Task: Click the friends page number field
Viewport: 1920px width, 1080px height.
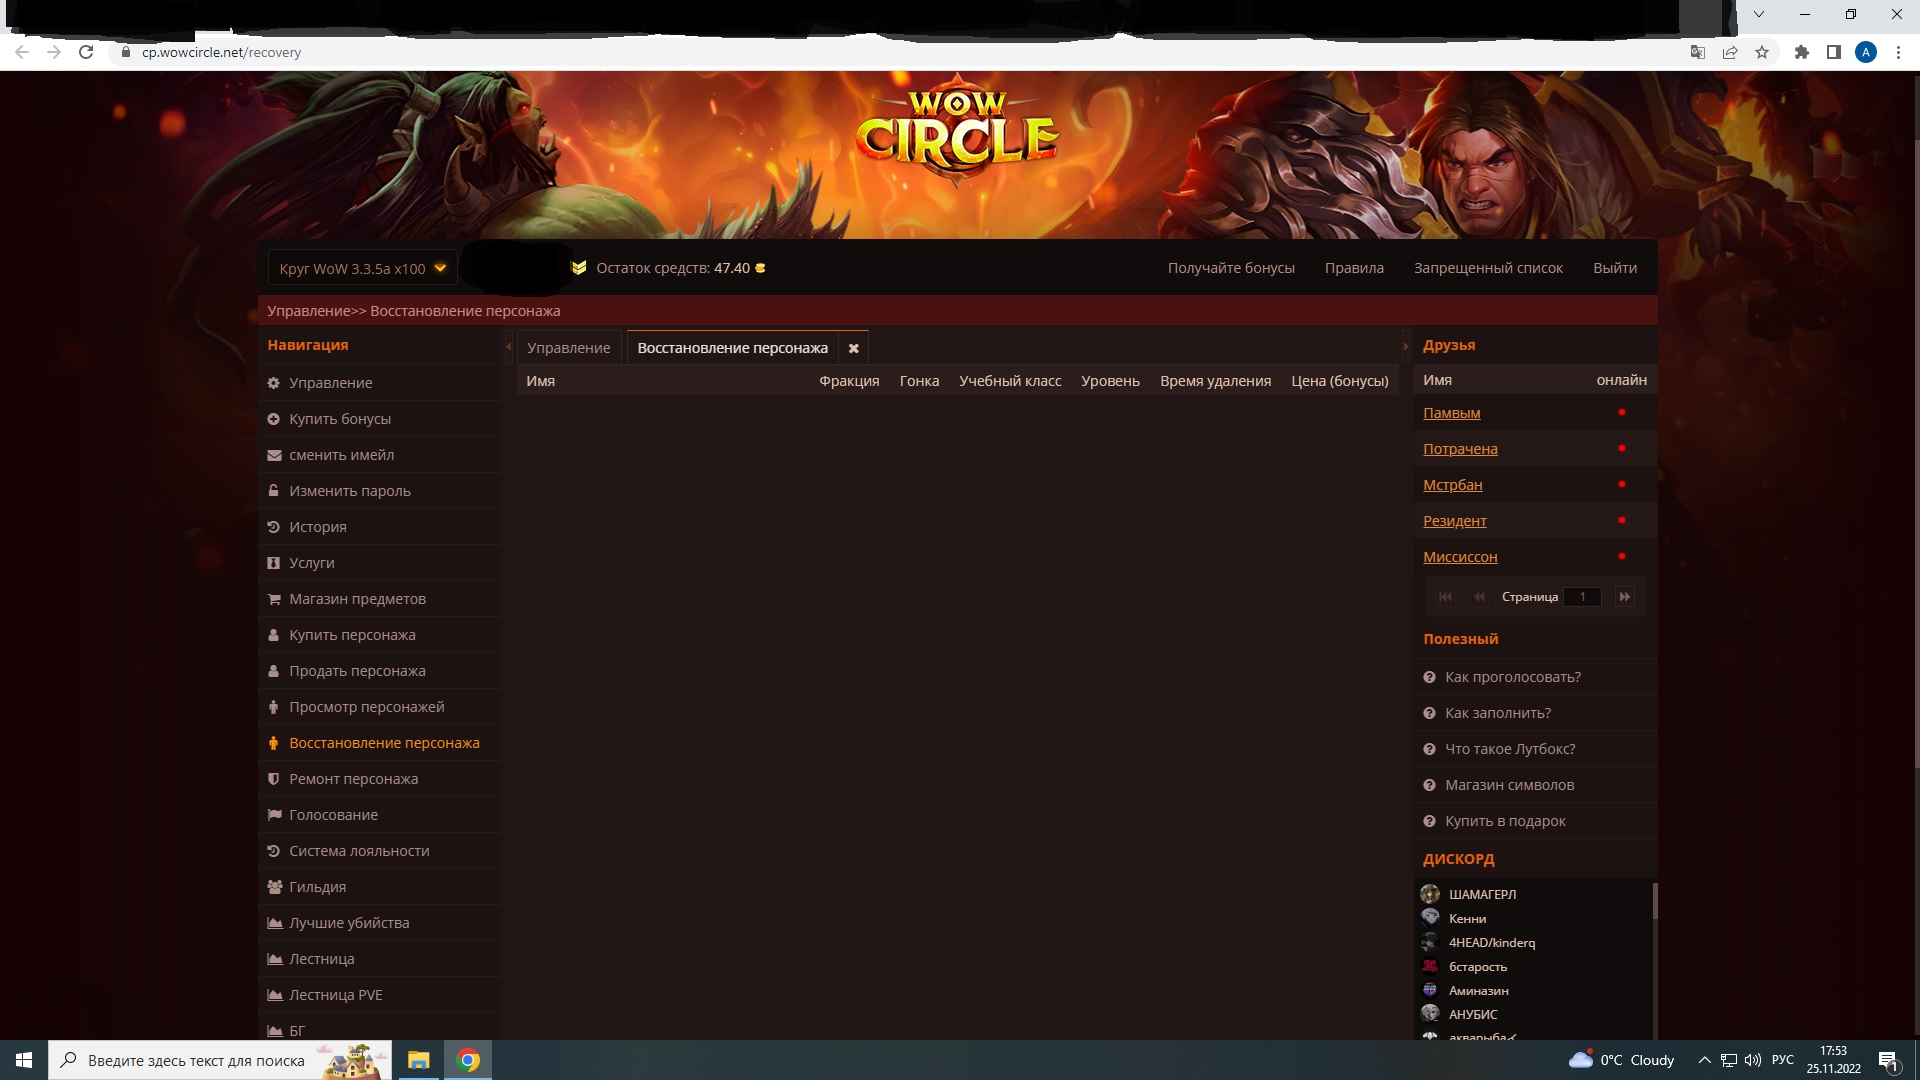Action: pos(1582,597)
